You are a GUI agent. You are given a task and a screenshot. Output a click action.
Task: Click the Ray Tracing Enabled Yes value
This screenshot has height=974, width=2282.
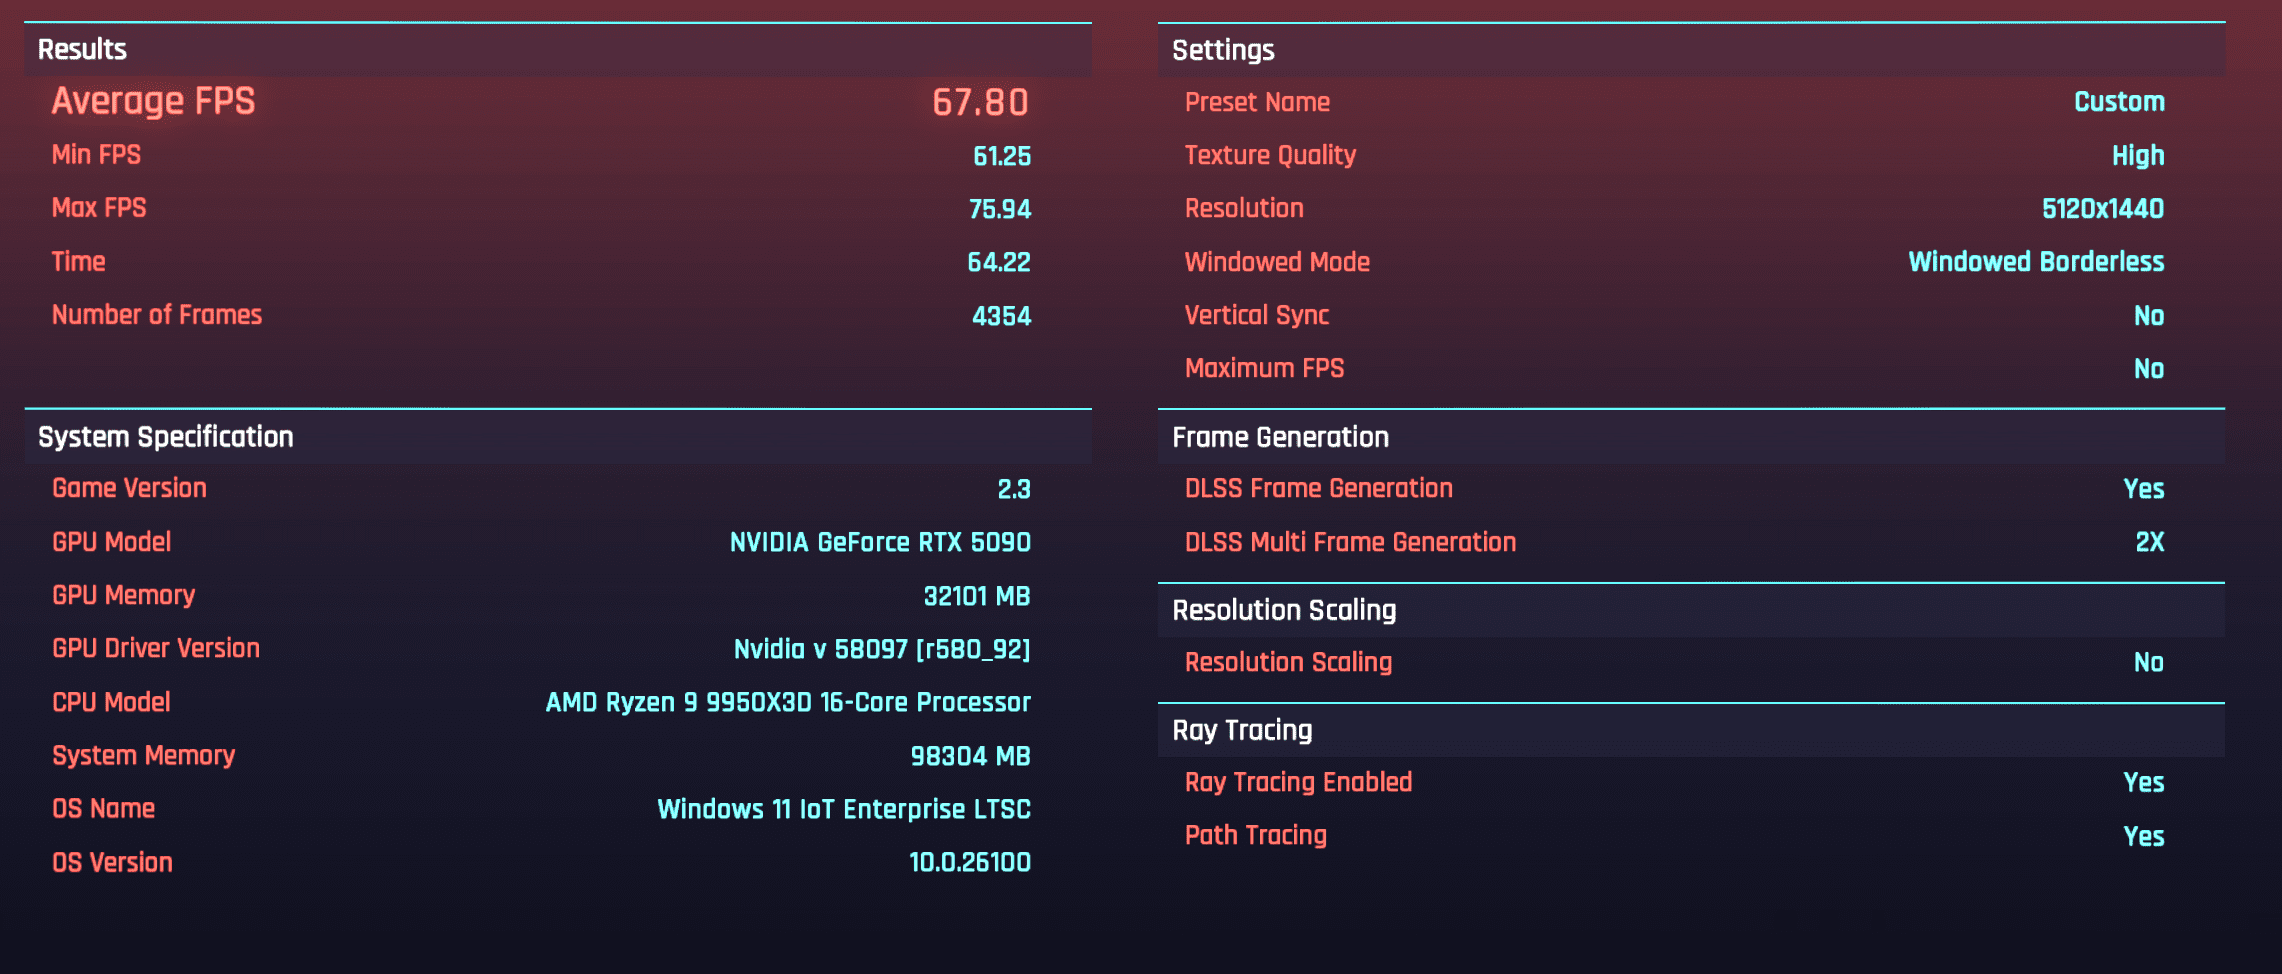click(x=2144, y=782)
